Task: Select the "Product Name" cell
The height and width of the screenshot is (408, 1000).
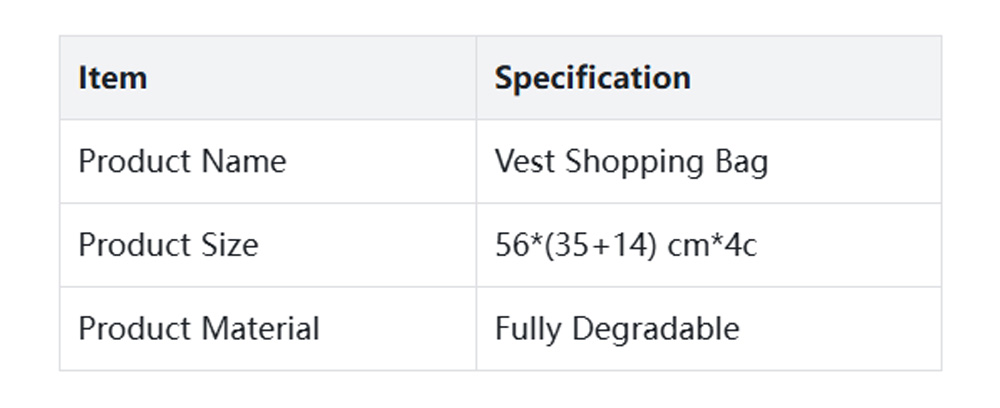Action: [182, 162]
